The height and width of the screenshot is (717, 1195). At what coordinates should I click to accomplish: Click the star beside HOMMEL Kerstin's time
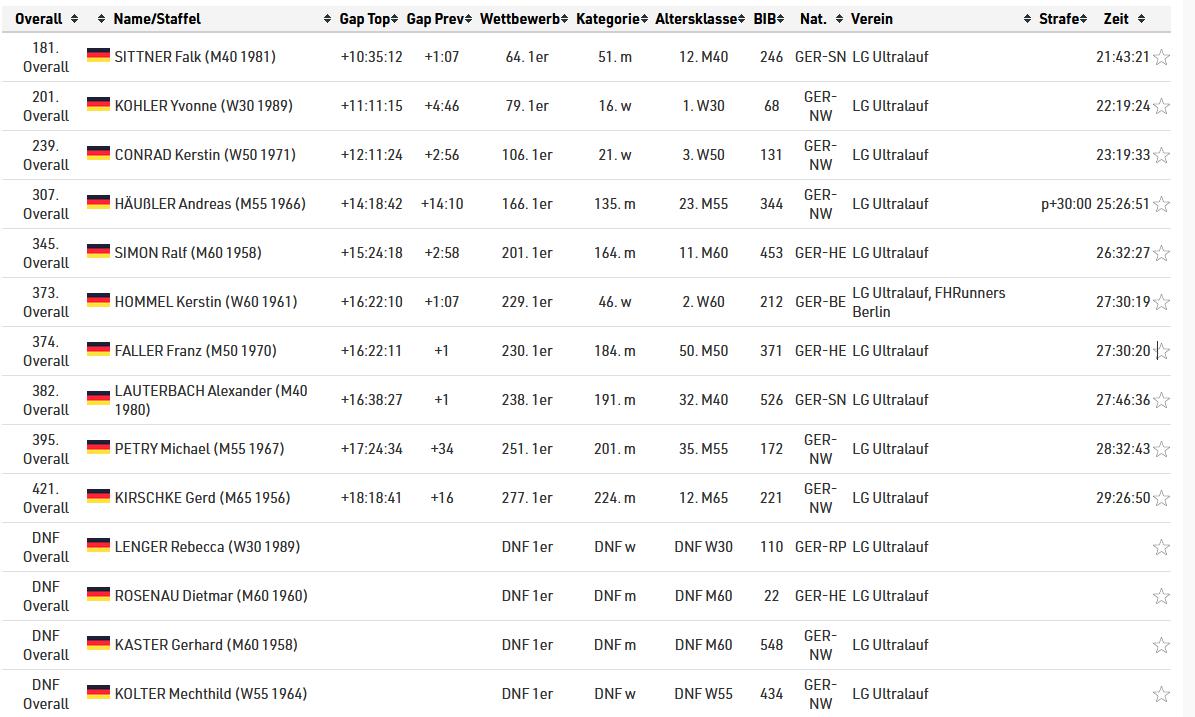1161,303
